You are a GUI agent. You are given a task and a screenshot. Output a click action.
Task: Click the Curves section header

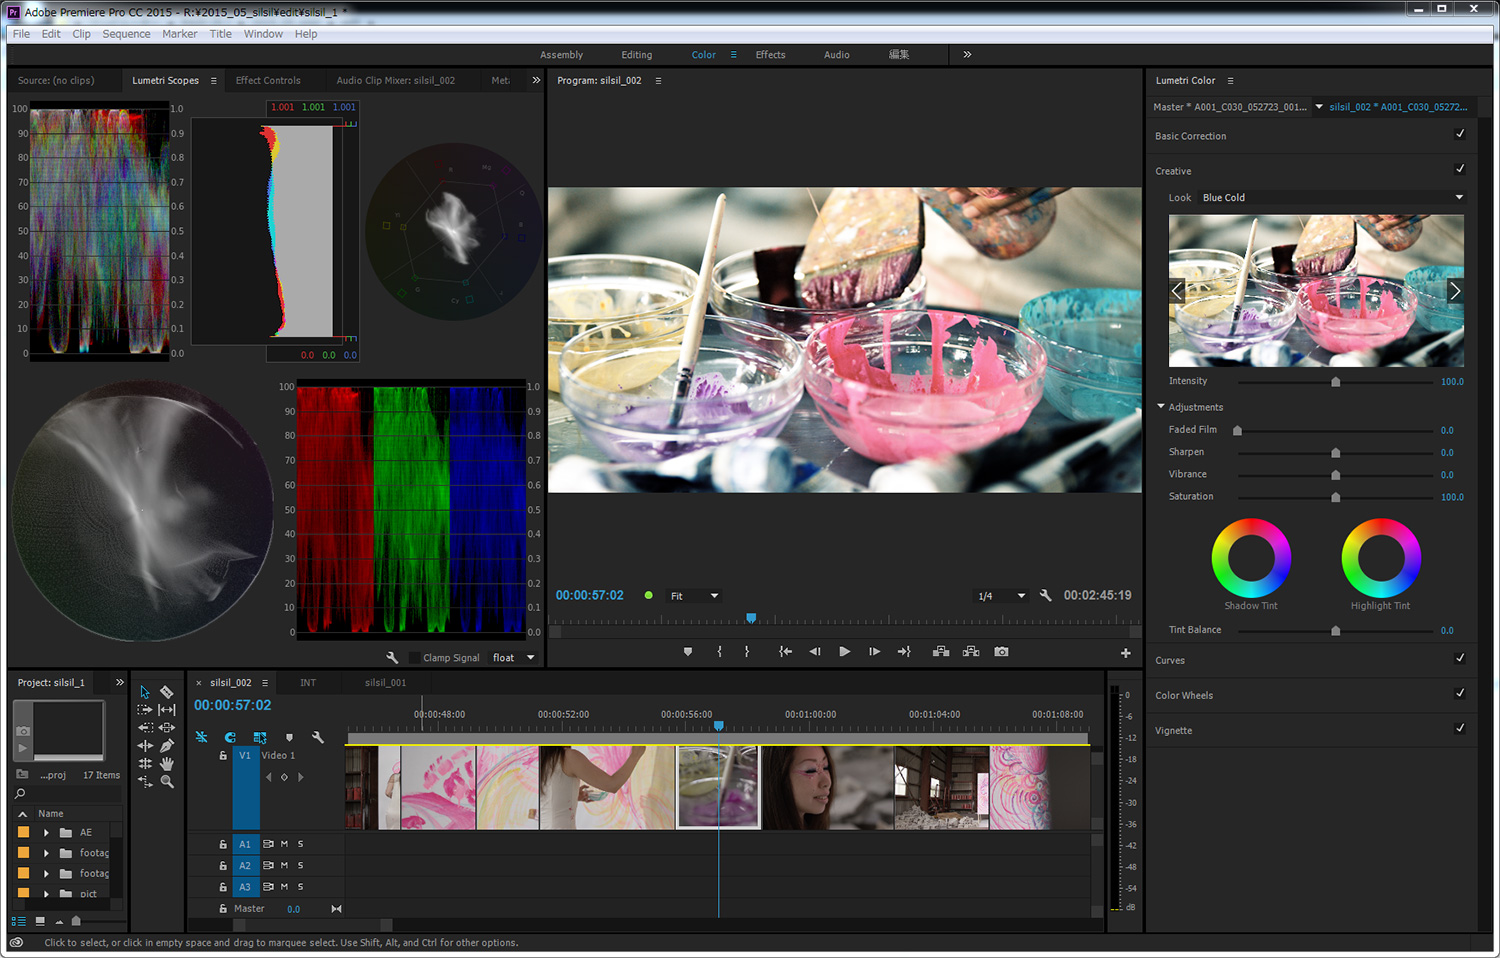point(1170,661)
